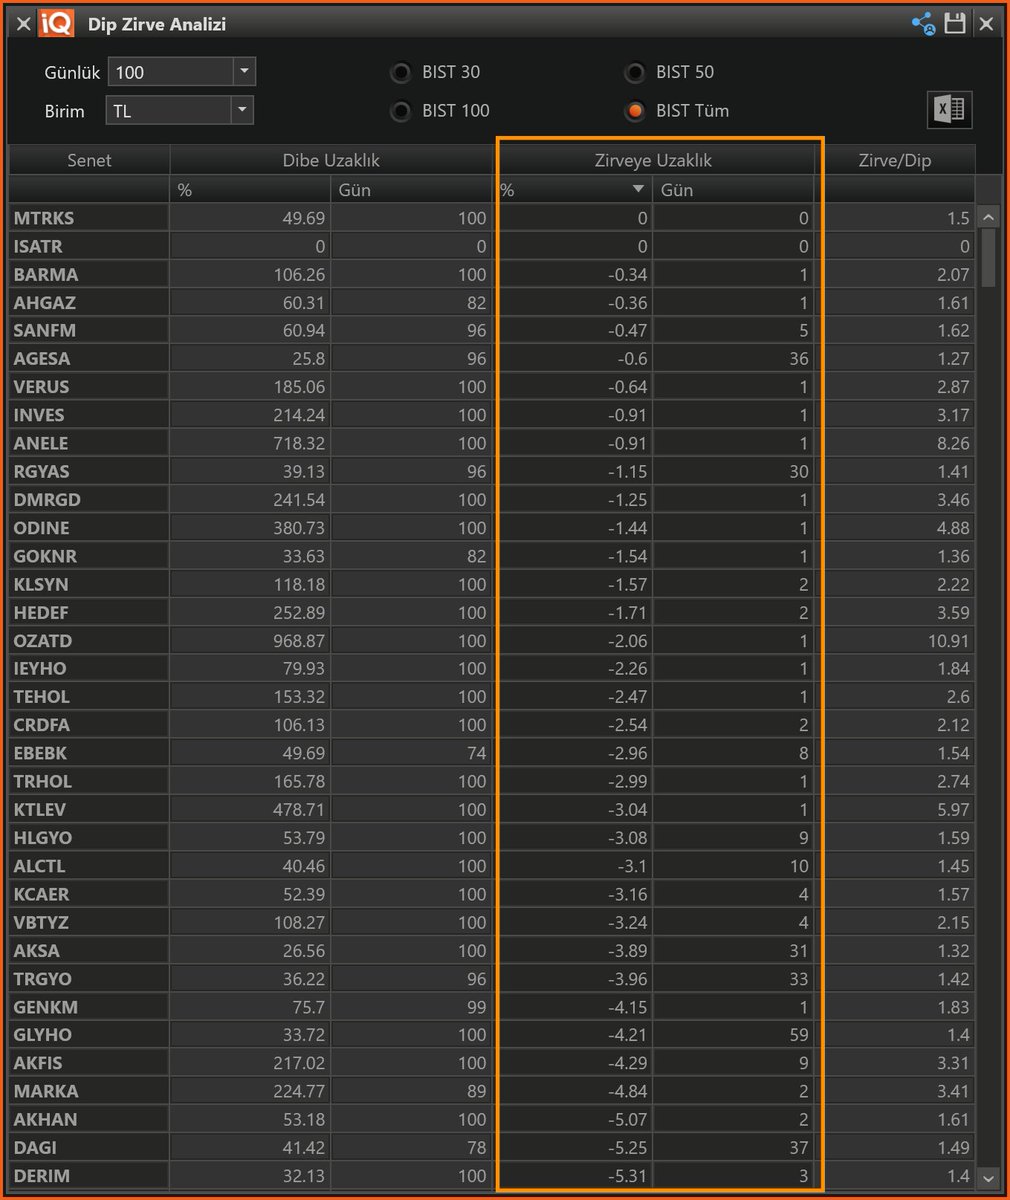
Task: Select the GENKM row
Action: 492,1006
